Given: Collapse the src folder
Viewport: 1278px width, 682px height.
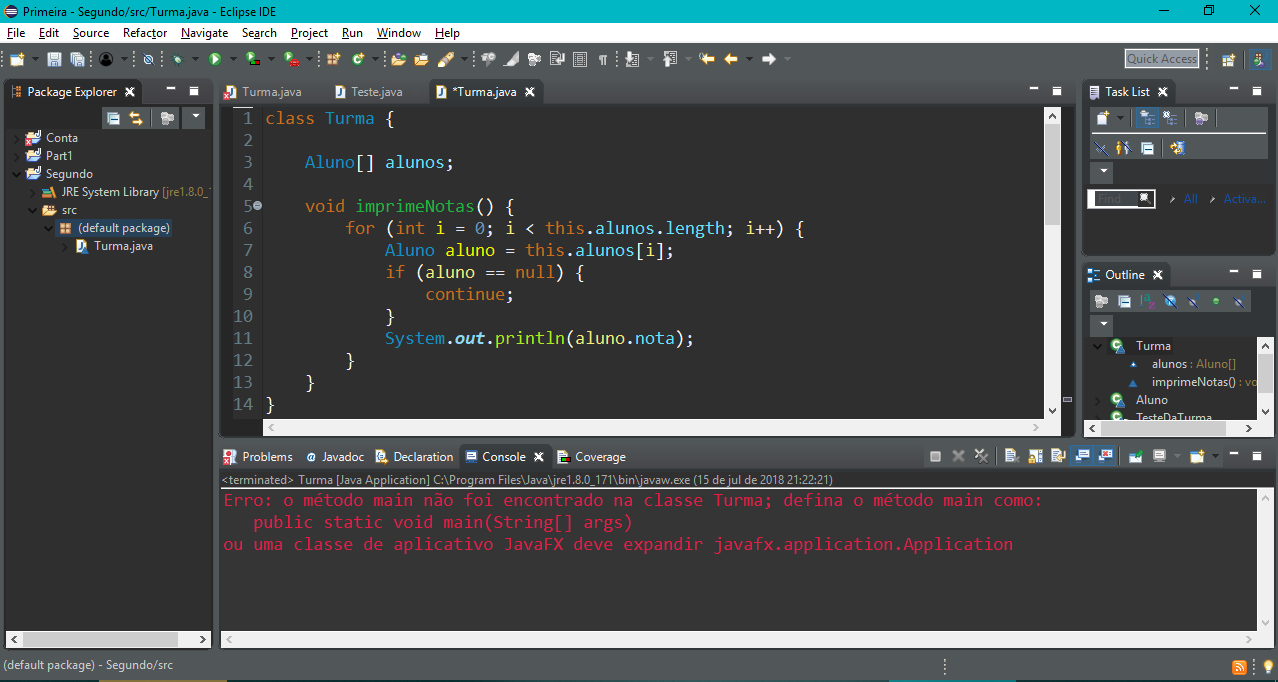Looking at the screenshot, I should 33,210.
